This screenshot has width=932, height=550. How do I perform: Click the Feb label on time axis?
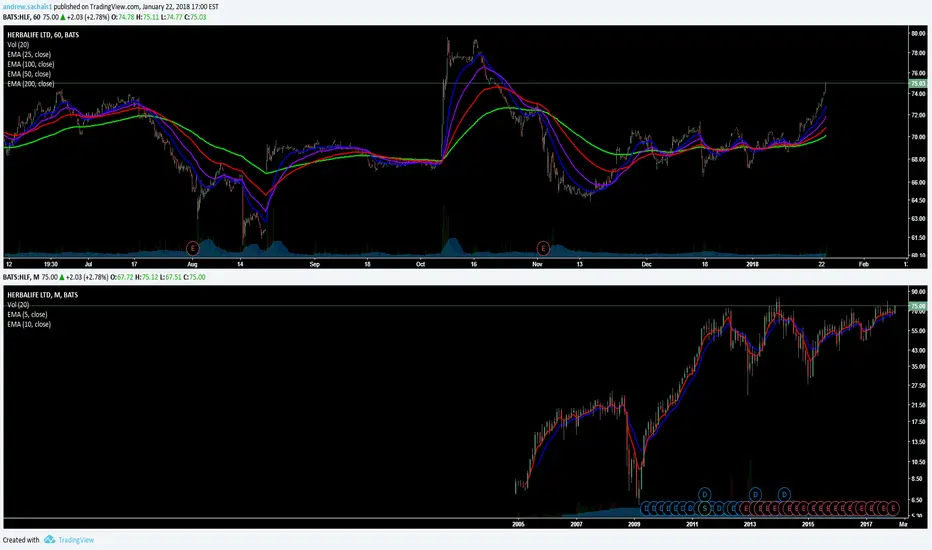pyautogui.click(x=864, y=264)
